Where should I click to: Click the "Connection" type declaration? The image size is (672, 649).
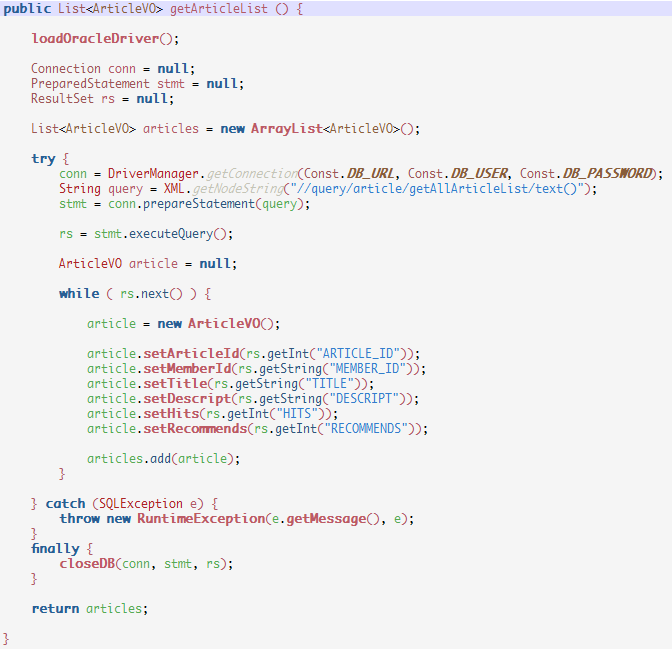tap(66, 69)
